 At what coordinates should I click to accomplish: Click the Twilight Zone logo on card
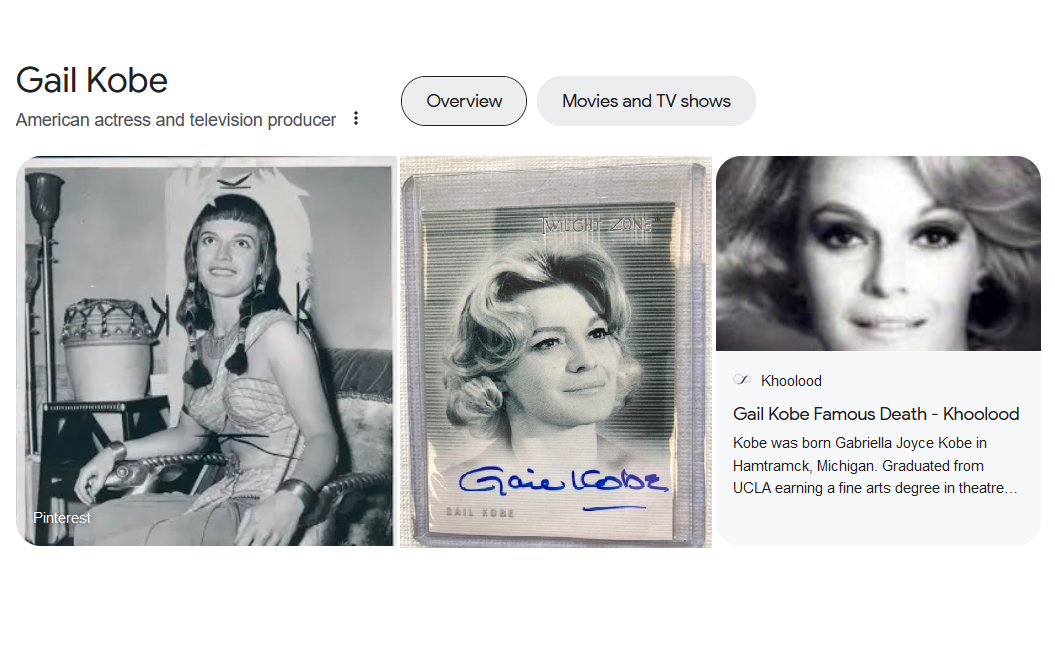click(597, 225)
